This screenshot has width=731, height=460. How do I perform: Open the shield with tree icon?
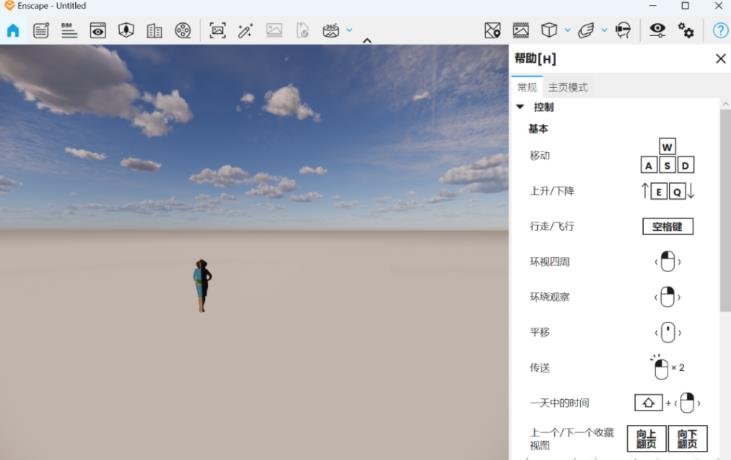point(126,30)
